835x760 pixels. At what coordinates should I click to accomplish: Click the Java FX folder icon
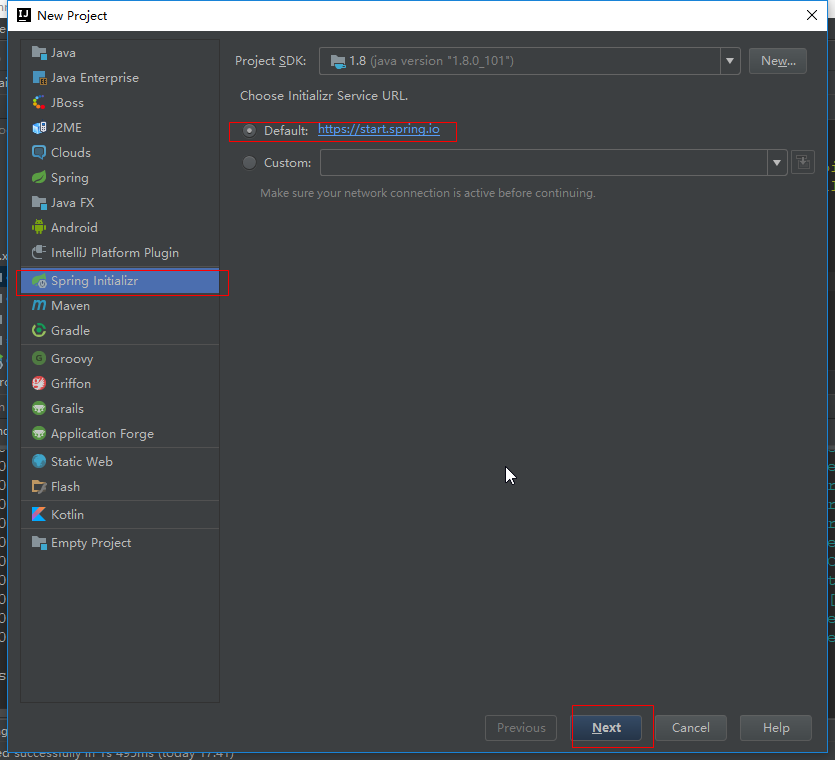pos(39,202)
